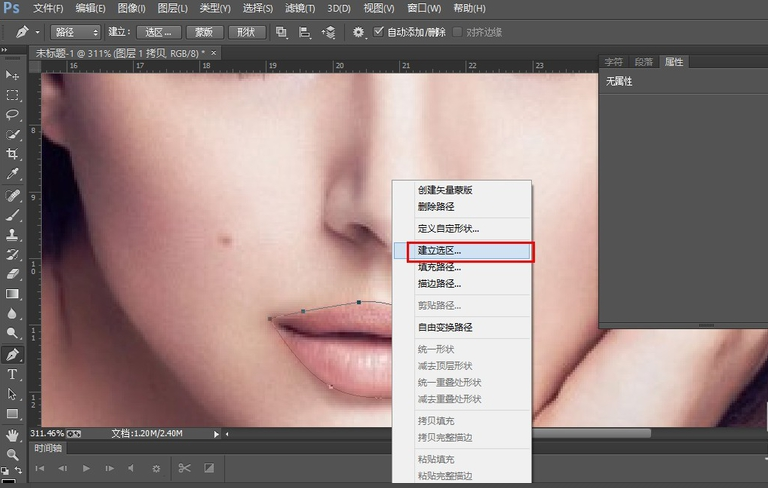
Task: Click the 形状 button in options bar
Action: tap(247, 32)
